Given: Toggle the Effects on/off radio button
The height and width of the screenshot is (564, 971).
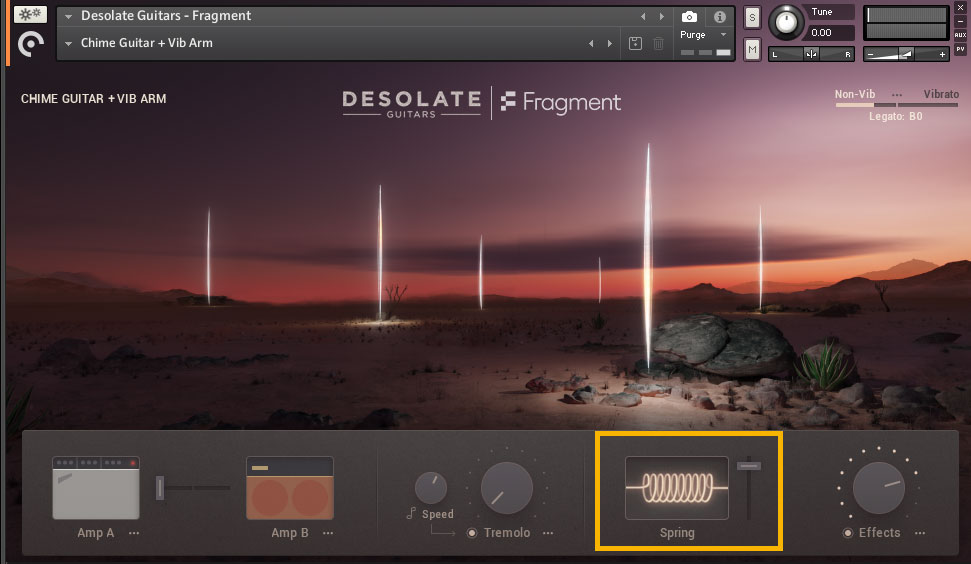Looking at the screenshot, I should [848, 533].
